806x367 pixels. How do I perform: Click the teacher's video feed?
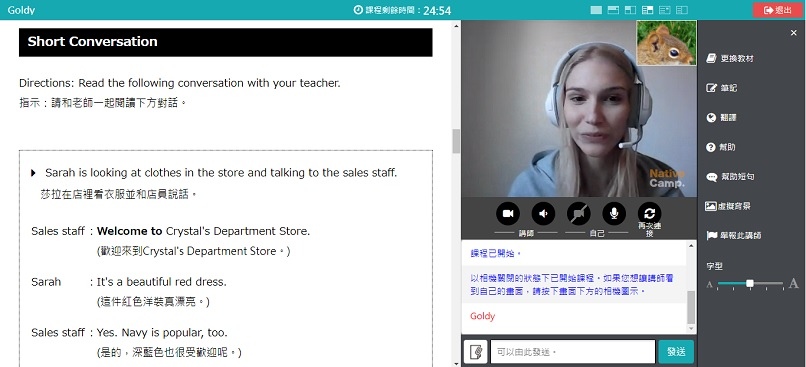[x=579, y=108]
